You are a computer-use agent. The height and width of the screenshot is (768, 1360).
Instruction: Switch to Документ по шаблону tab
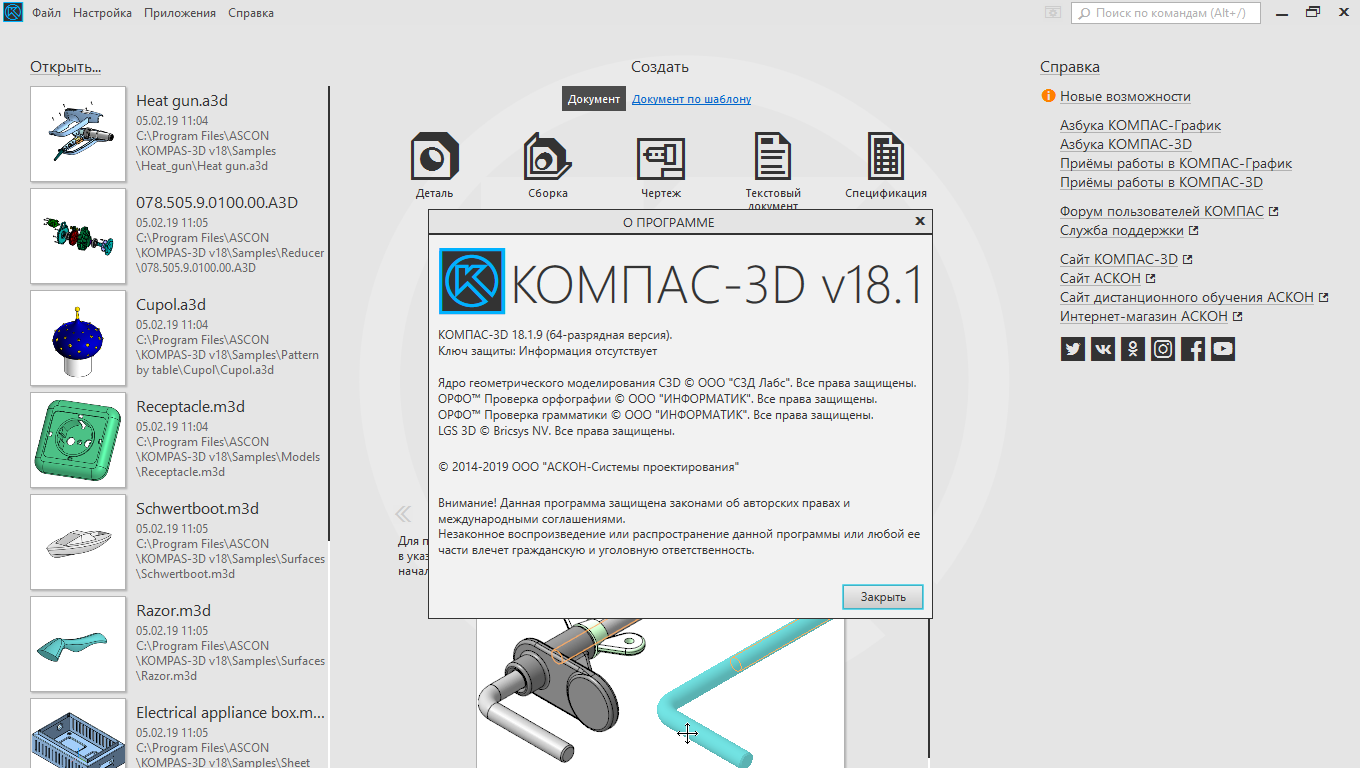[691, 99]
